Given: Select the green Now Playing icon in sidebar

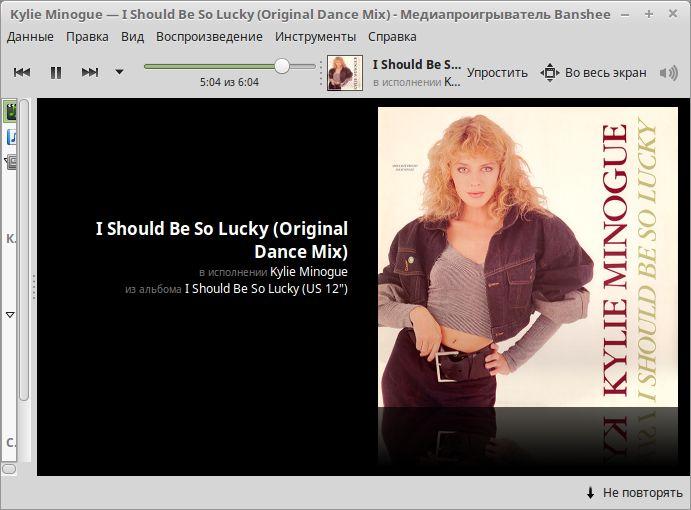Looking at the screenshot, I should [12, 112].
